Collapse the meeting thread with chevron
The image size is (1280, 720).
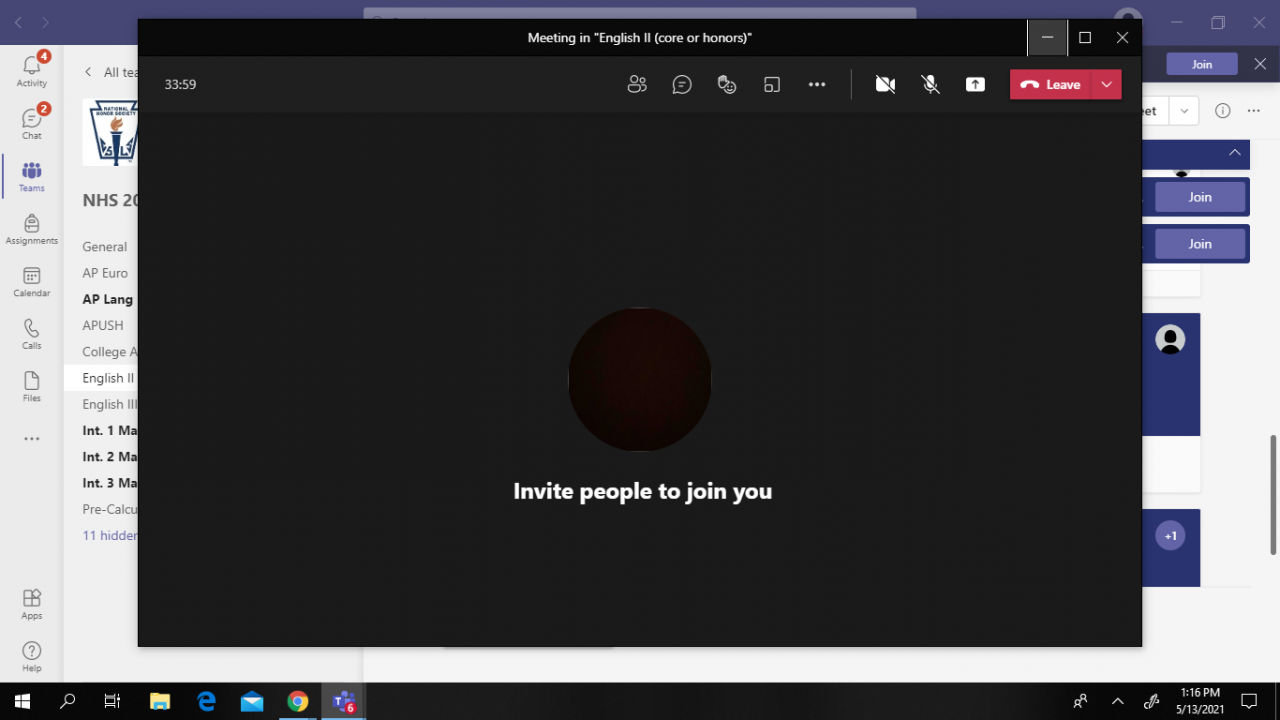pos(1235,153)
